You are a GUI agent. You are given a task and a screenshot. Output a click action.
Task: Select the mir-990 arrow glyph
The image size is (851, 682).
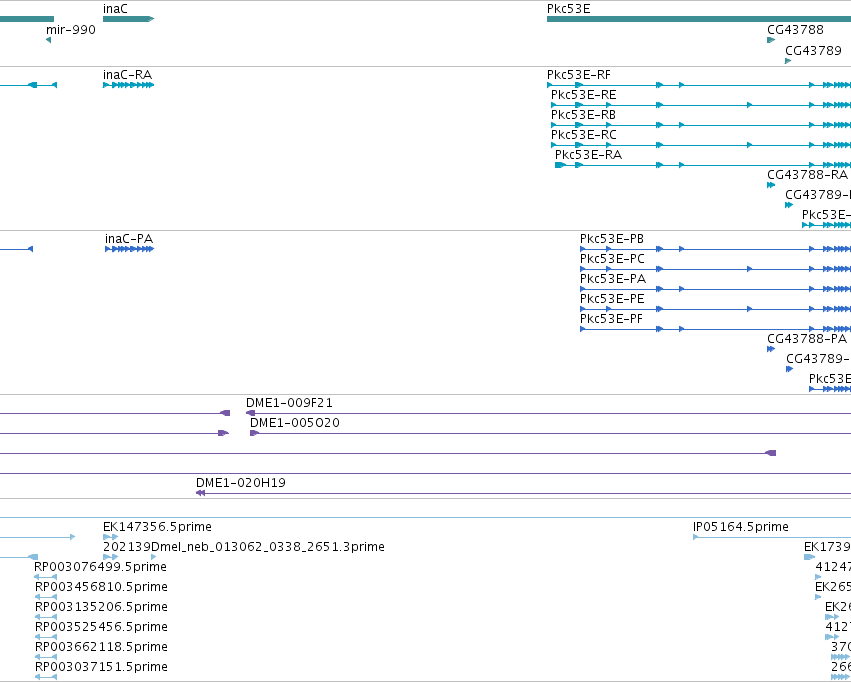[x=48, y=40]
